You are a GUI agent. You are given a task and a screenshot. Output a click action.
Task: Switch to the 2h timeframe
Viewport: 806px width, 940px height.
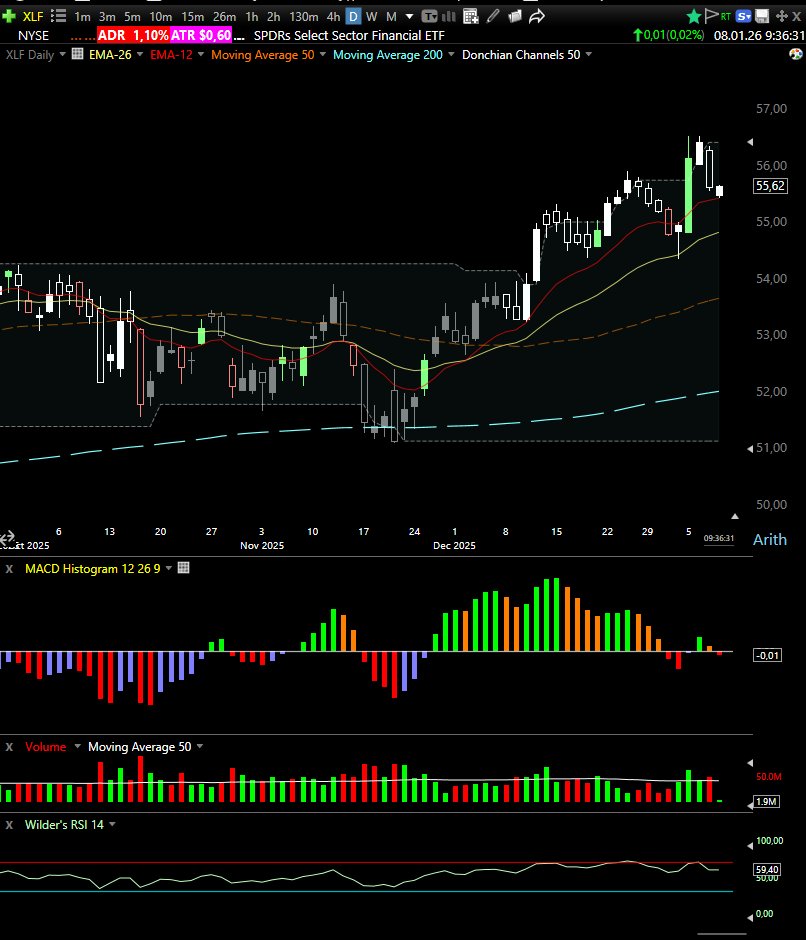[273, 17]
